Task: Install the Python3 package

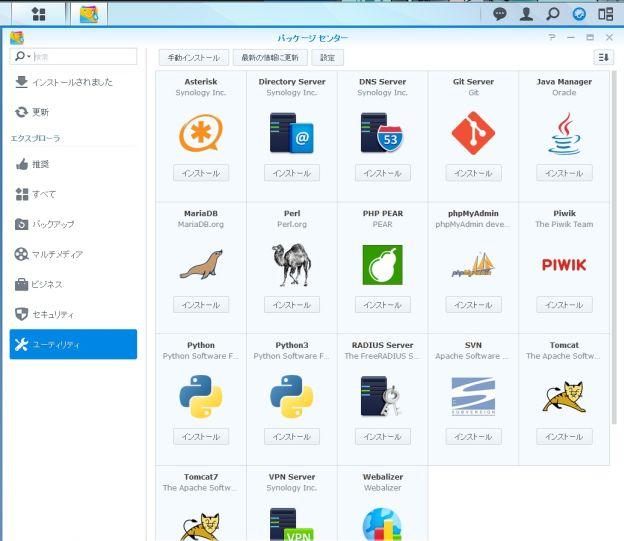Action: pyautogui.click(x=292, y=437)
